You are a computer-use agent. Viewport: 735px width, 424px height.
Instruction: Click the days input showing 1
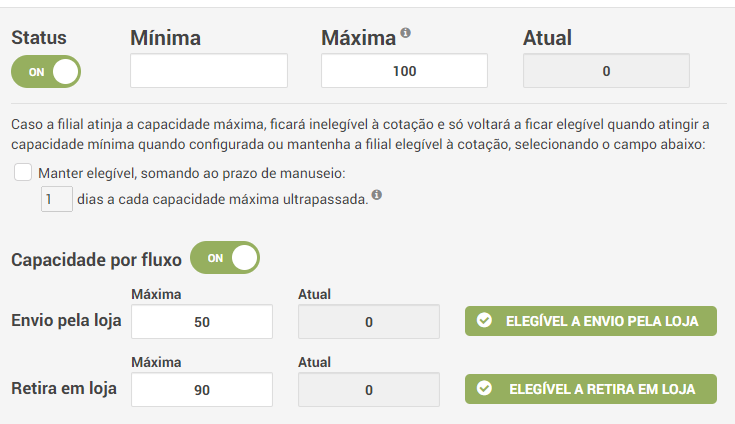56,198
